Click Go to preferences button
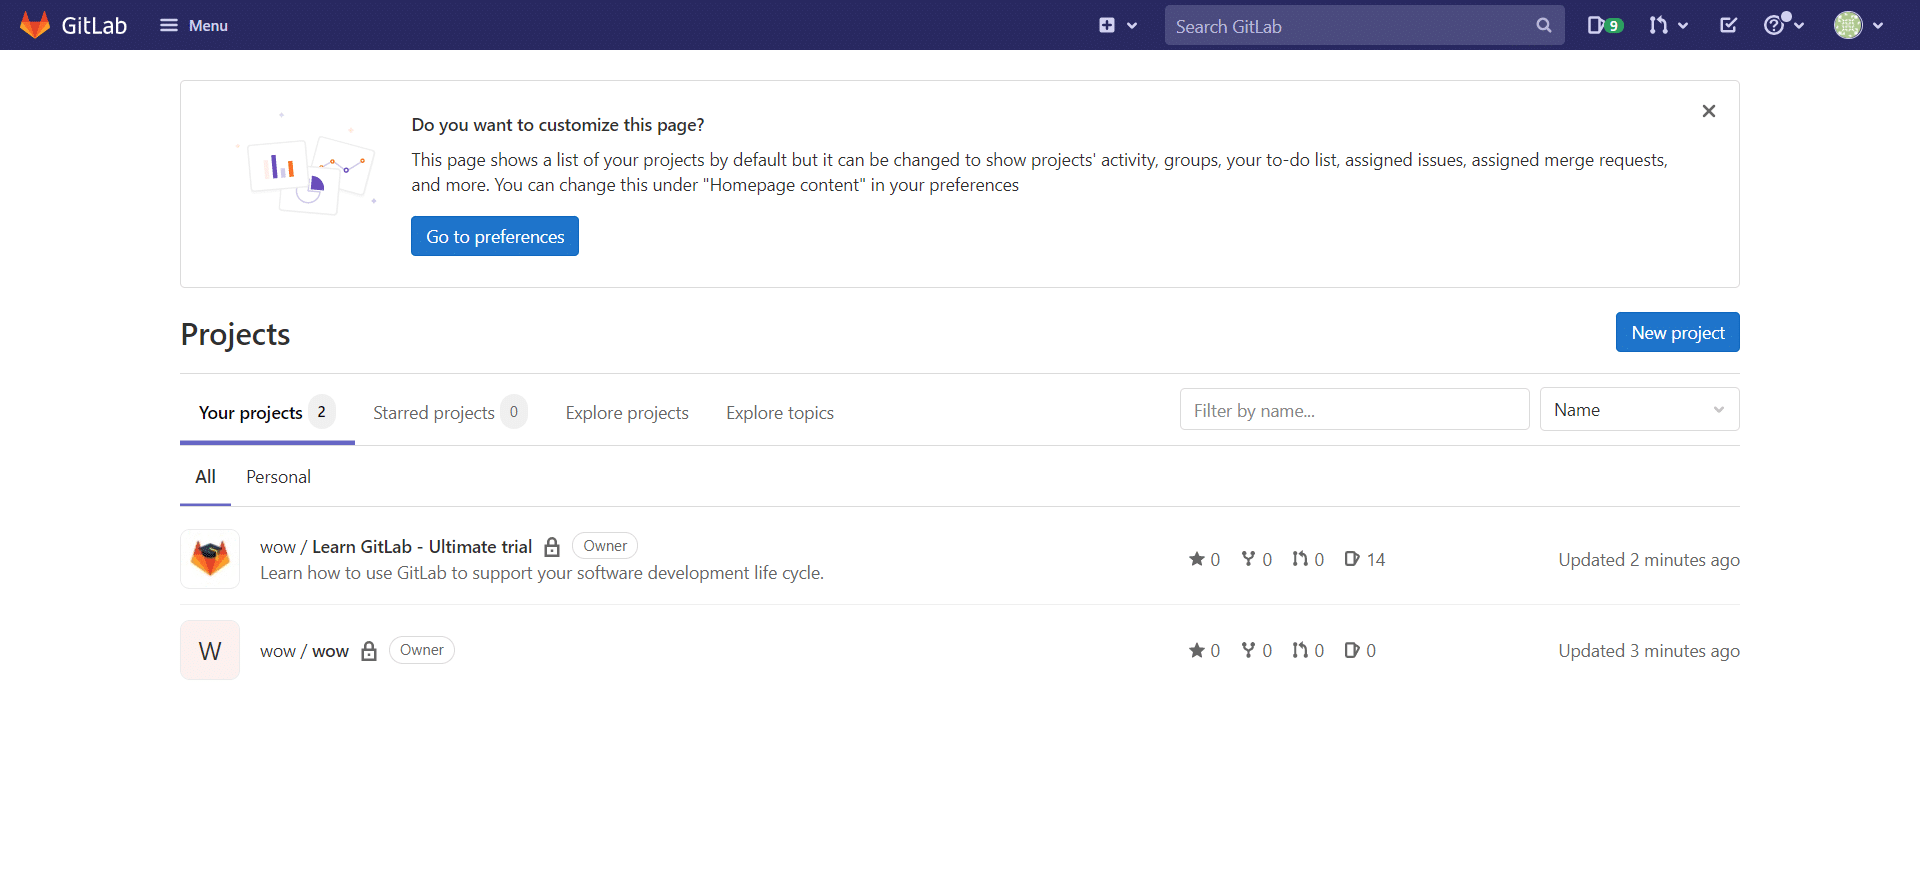Viewport: 1920px width, 880px height. click(x=495, y=236)
